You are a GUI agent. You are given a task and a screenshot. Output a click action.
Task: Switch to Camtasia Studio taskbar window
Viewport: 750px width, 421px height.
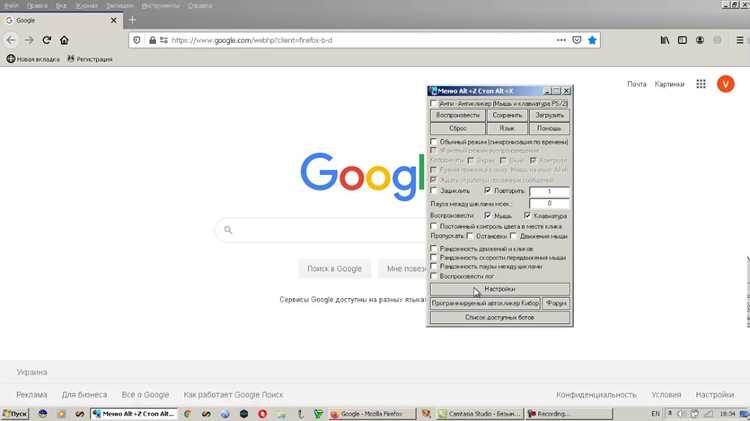pos(479,414)
